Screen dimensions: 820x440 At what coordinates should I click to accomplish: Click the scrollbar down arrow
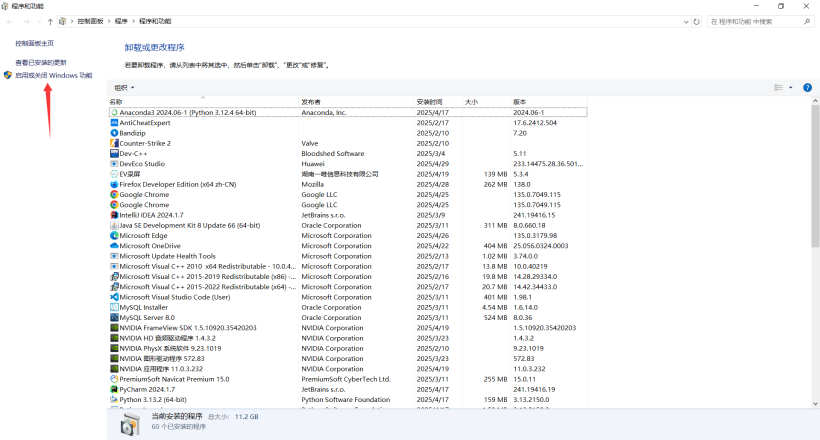click(x=815, y=404)
